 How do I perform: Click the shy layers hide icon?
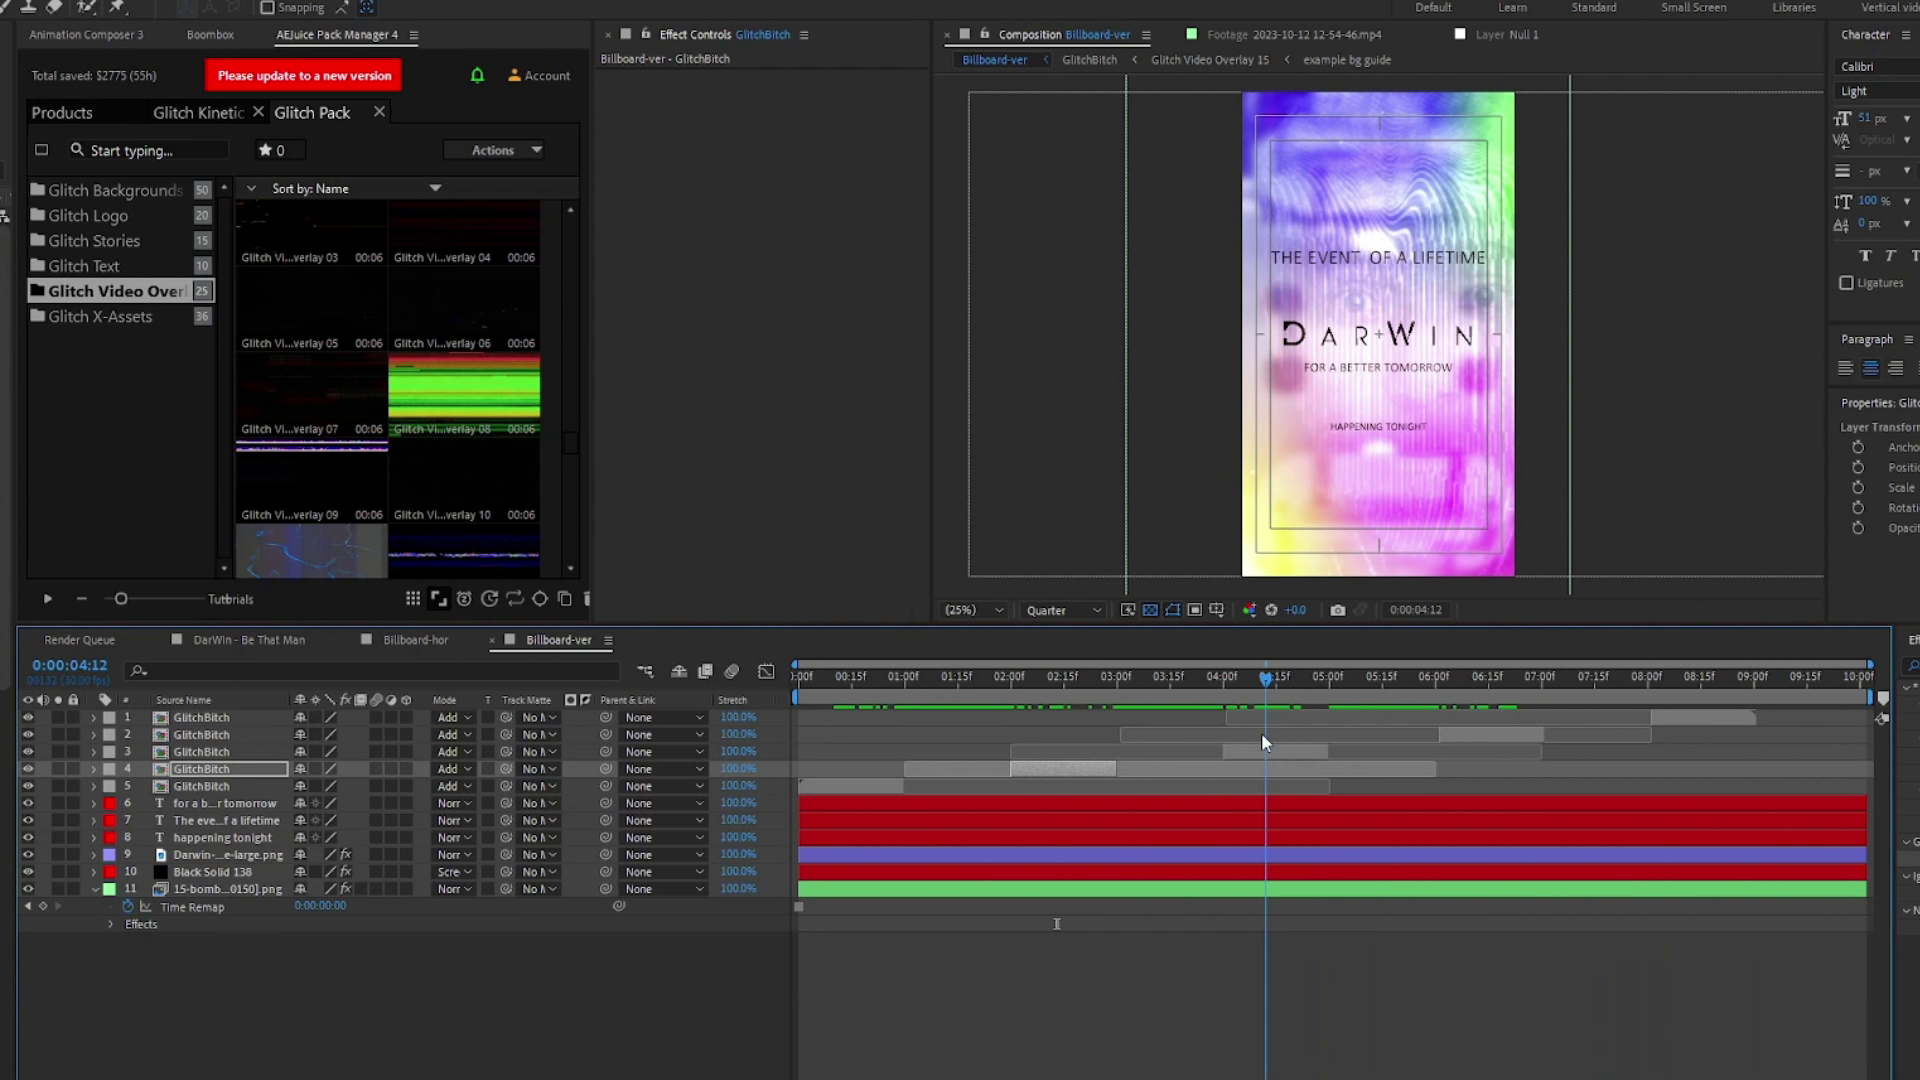click(679, 671)
